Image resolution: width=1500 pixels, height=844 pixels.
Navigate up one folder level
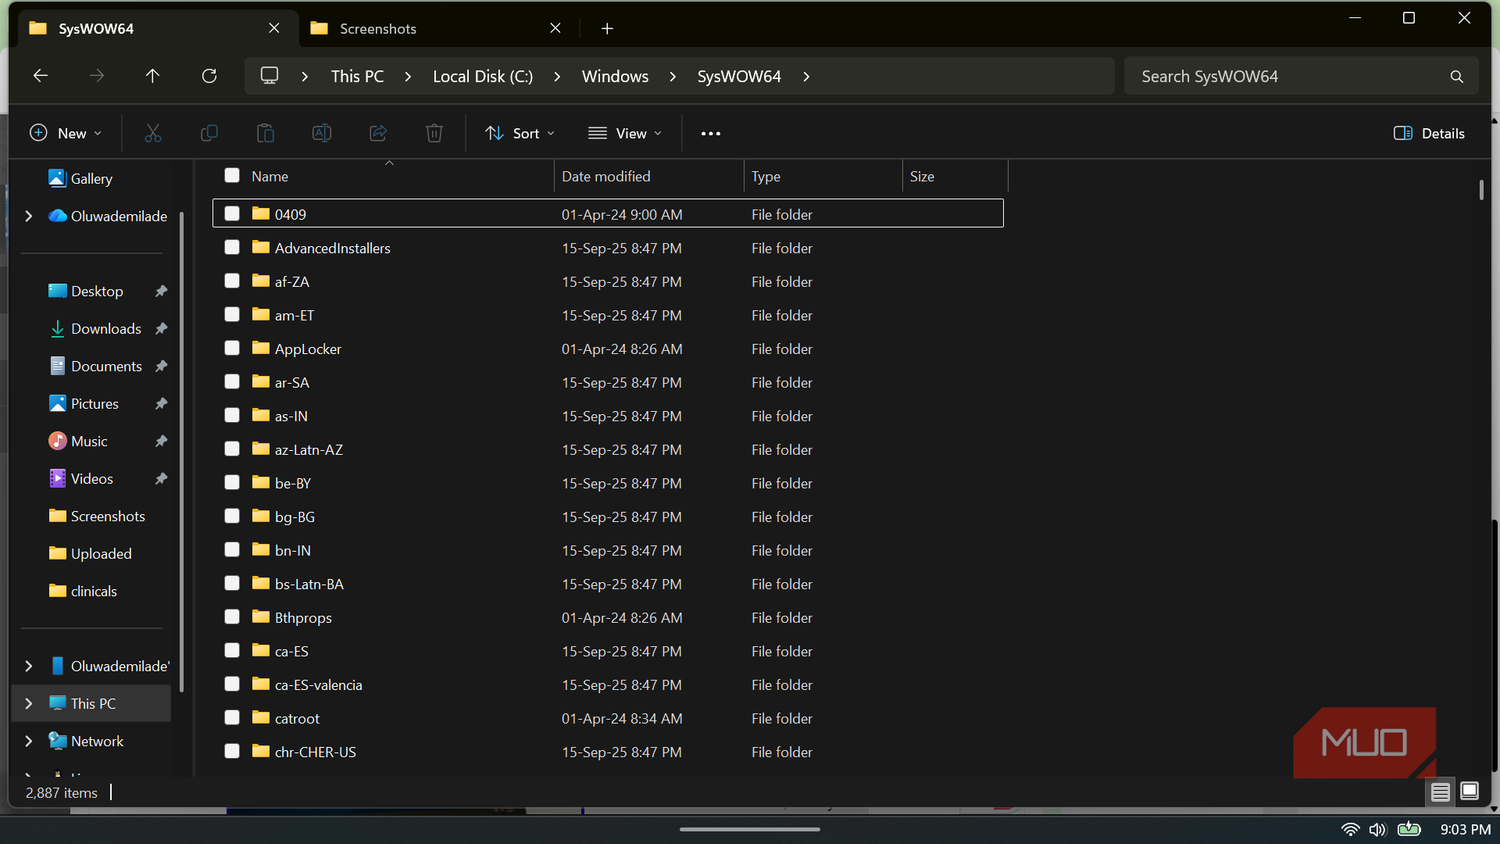[x=152, y=76]
